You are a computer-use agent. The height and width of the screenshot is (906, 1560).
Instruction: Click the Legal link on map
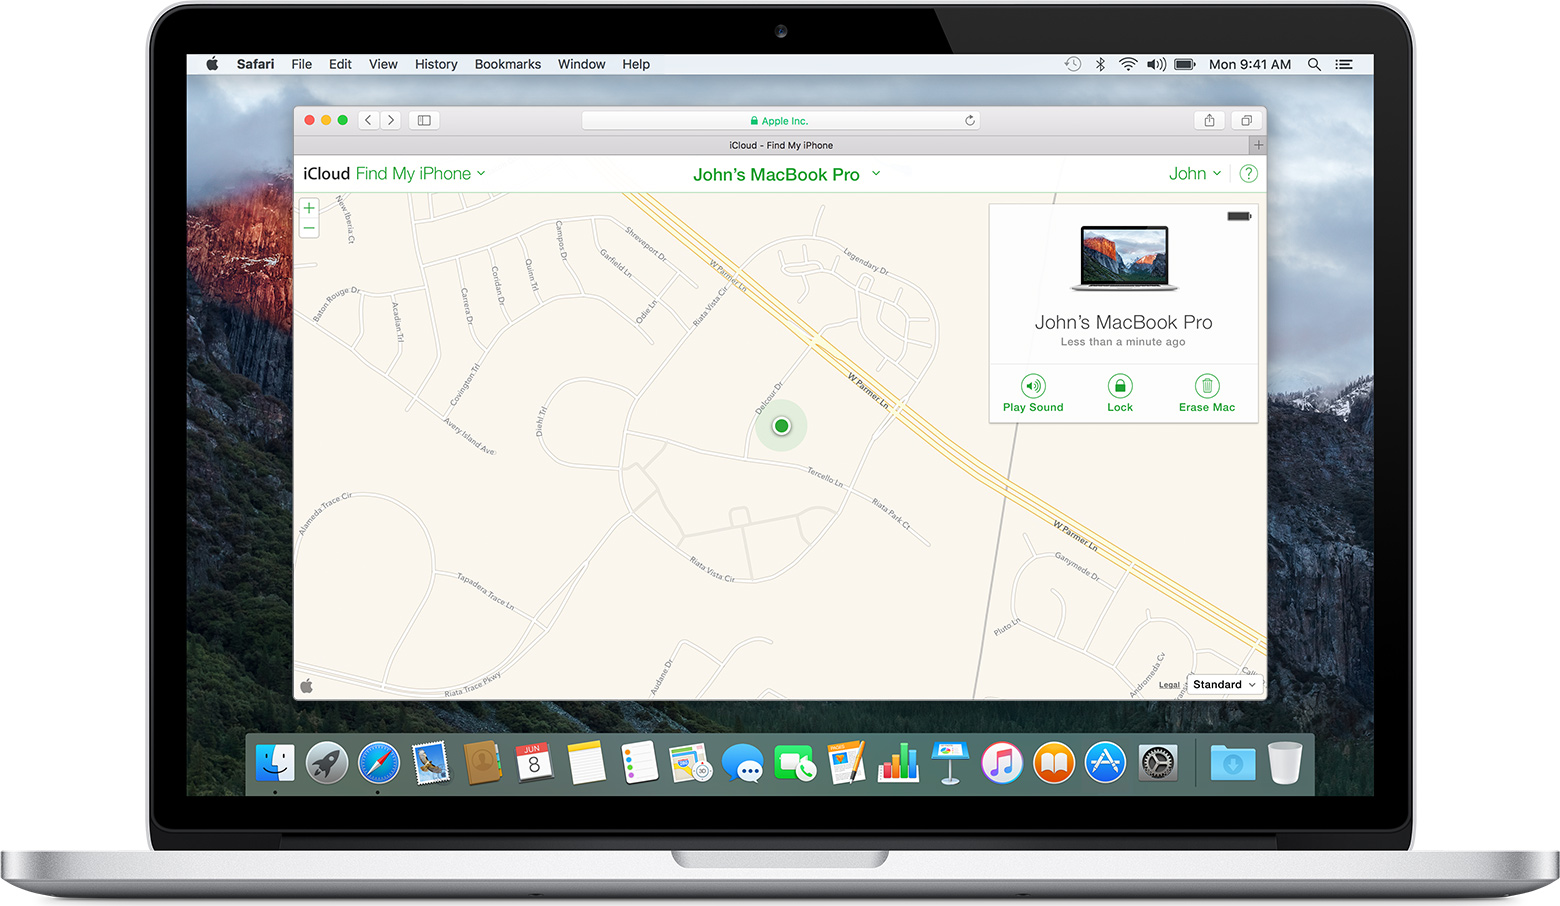tap(1169, 685)
